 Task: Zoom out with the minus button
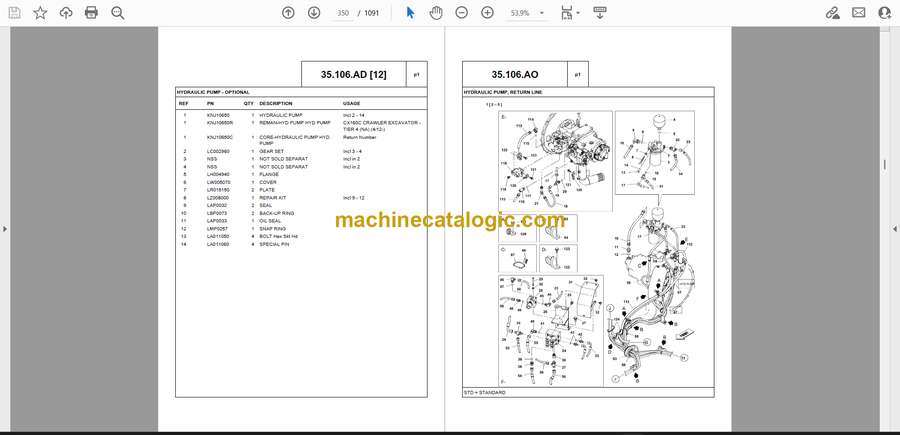(461, 13)
